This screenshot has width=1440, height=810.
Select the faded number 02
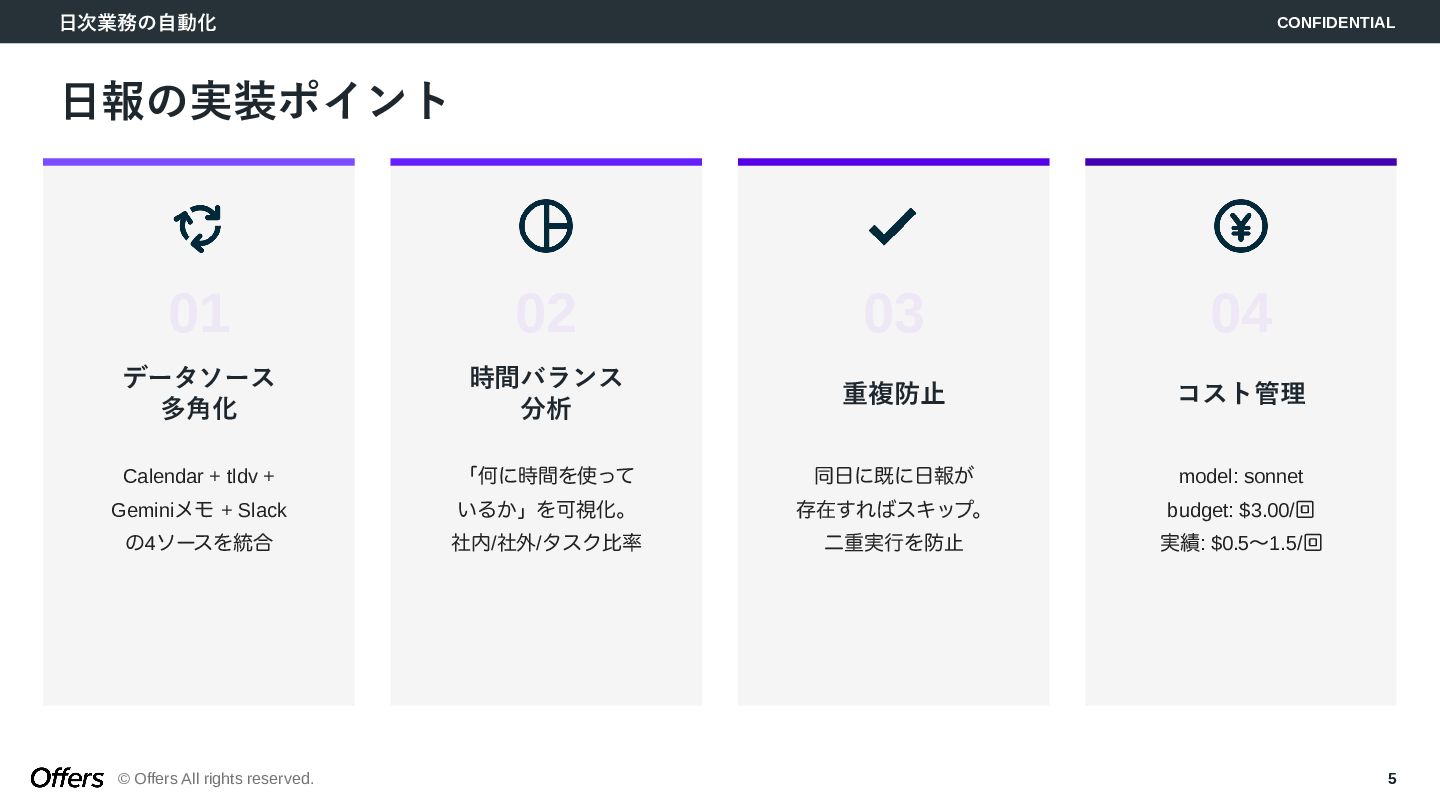pyautogui.click(x=546, y=314)
